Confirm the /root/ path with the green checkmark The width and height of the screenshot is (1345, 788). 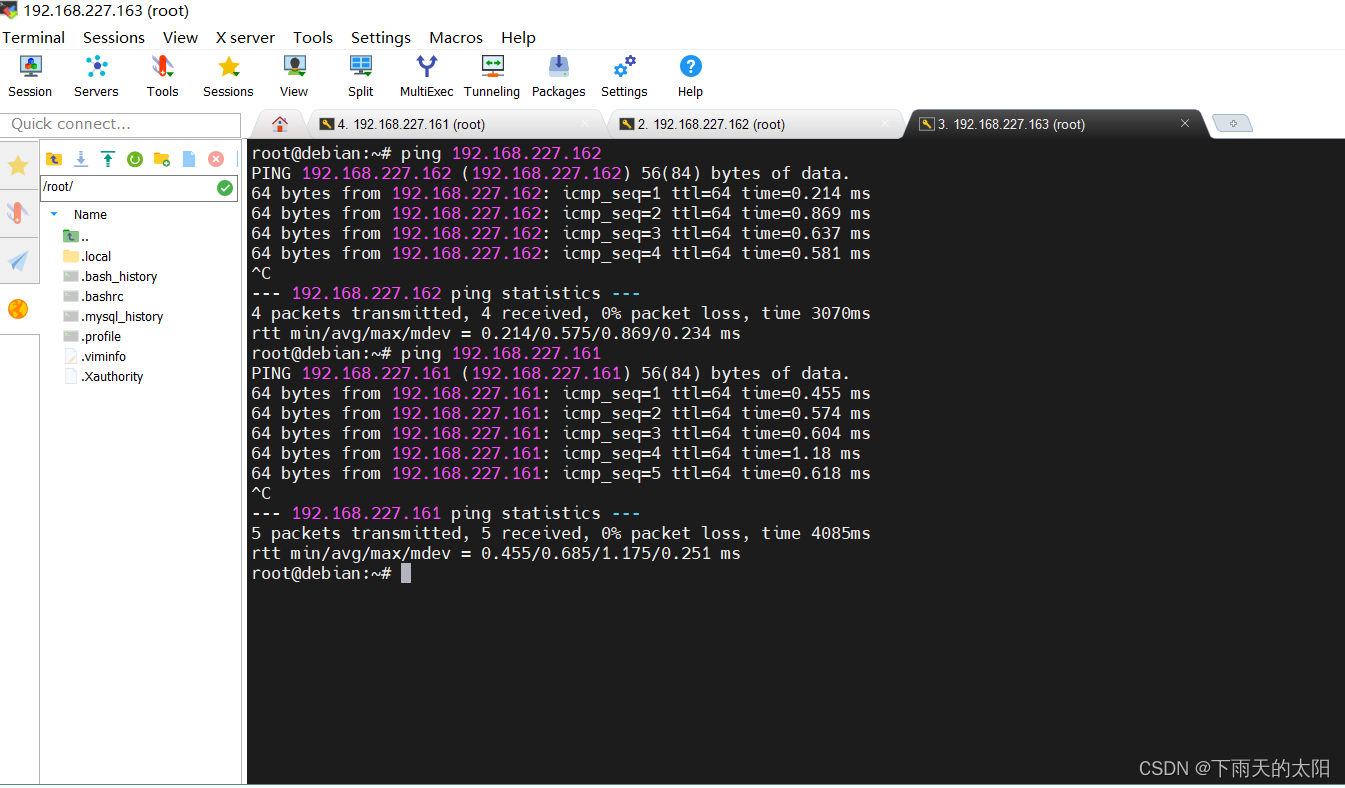point(225,187)
